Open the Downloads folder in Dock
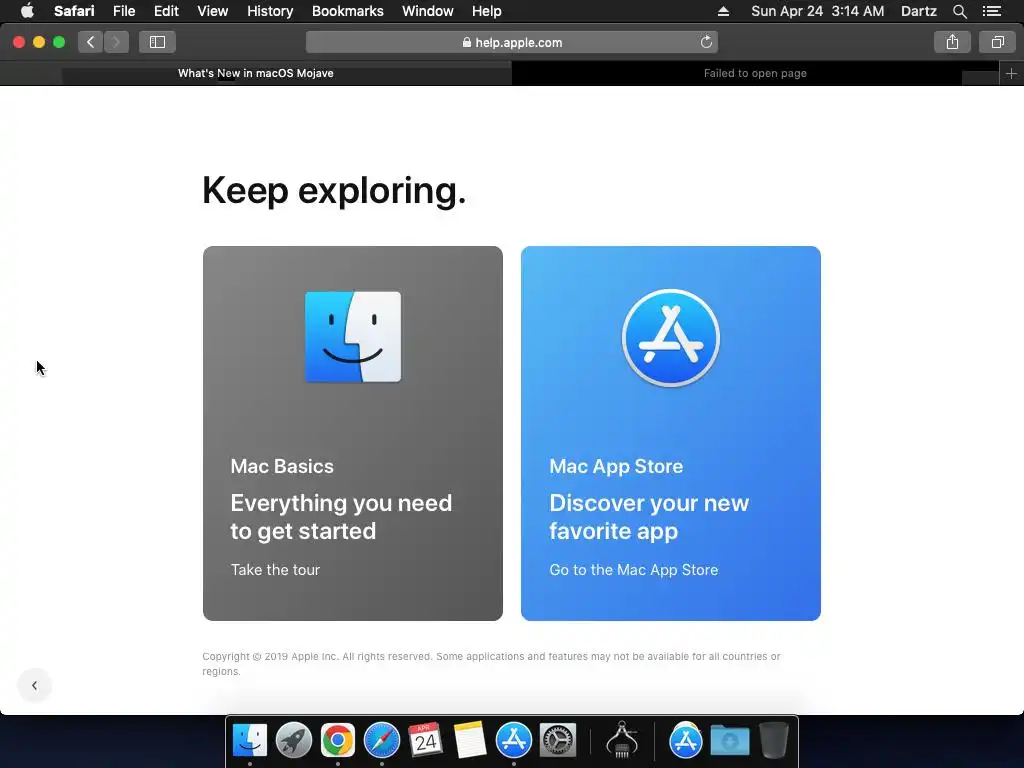Screen dimensions: 1024x768 tap(729, 740)
